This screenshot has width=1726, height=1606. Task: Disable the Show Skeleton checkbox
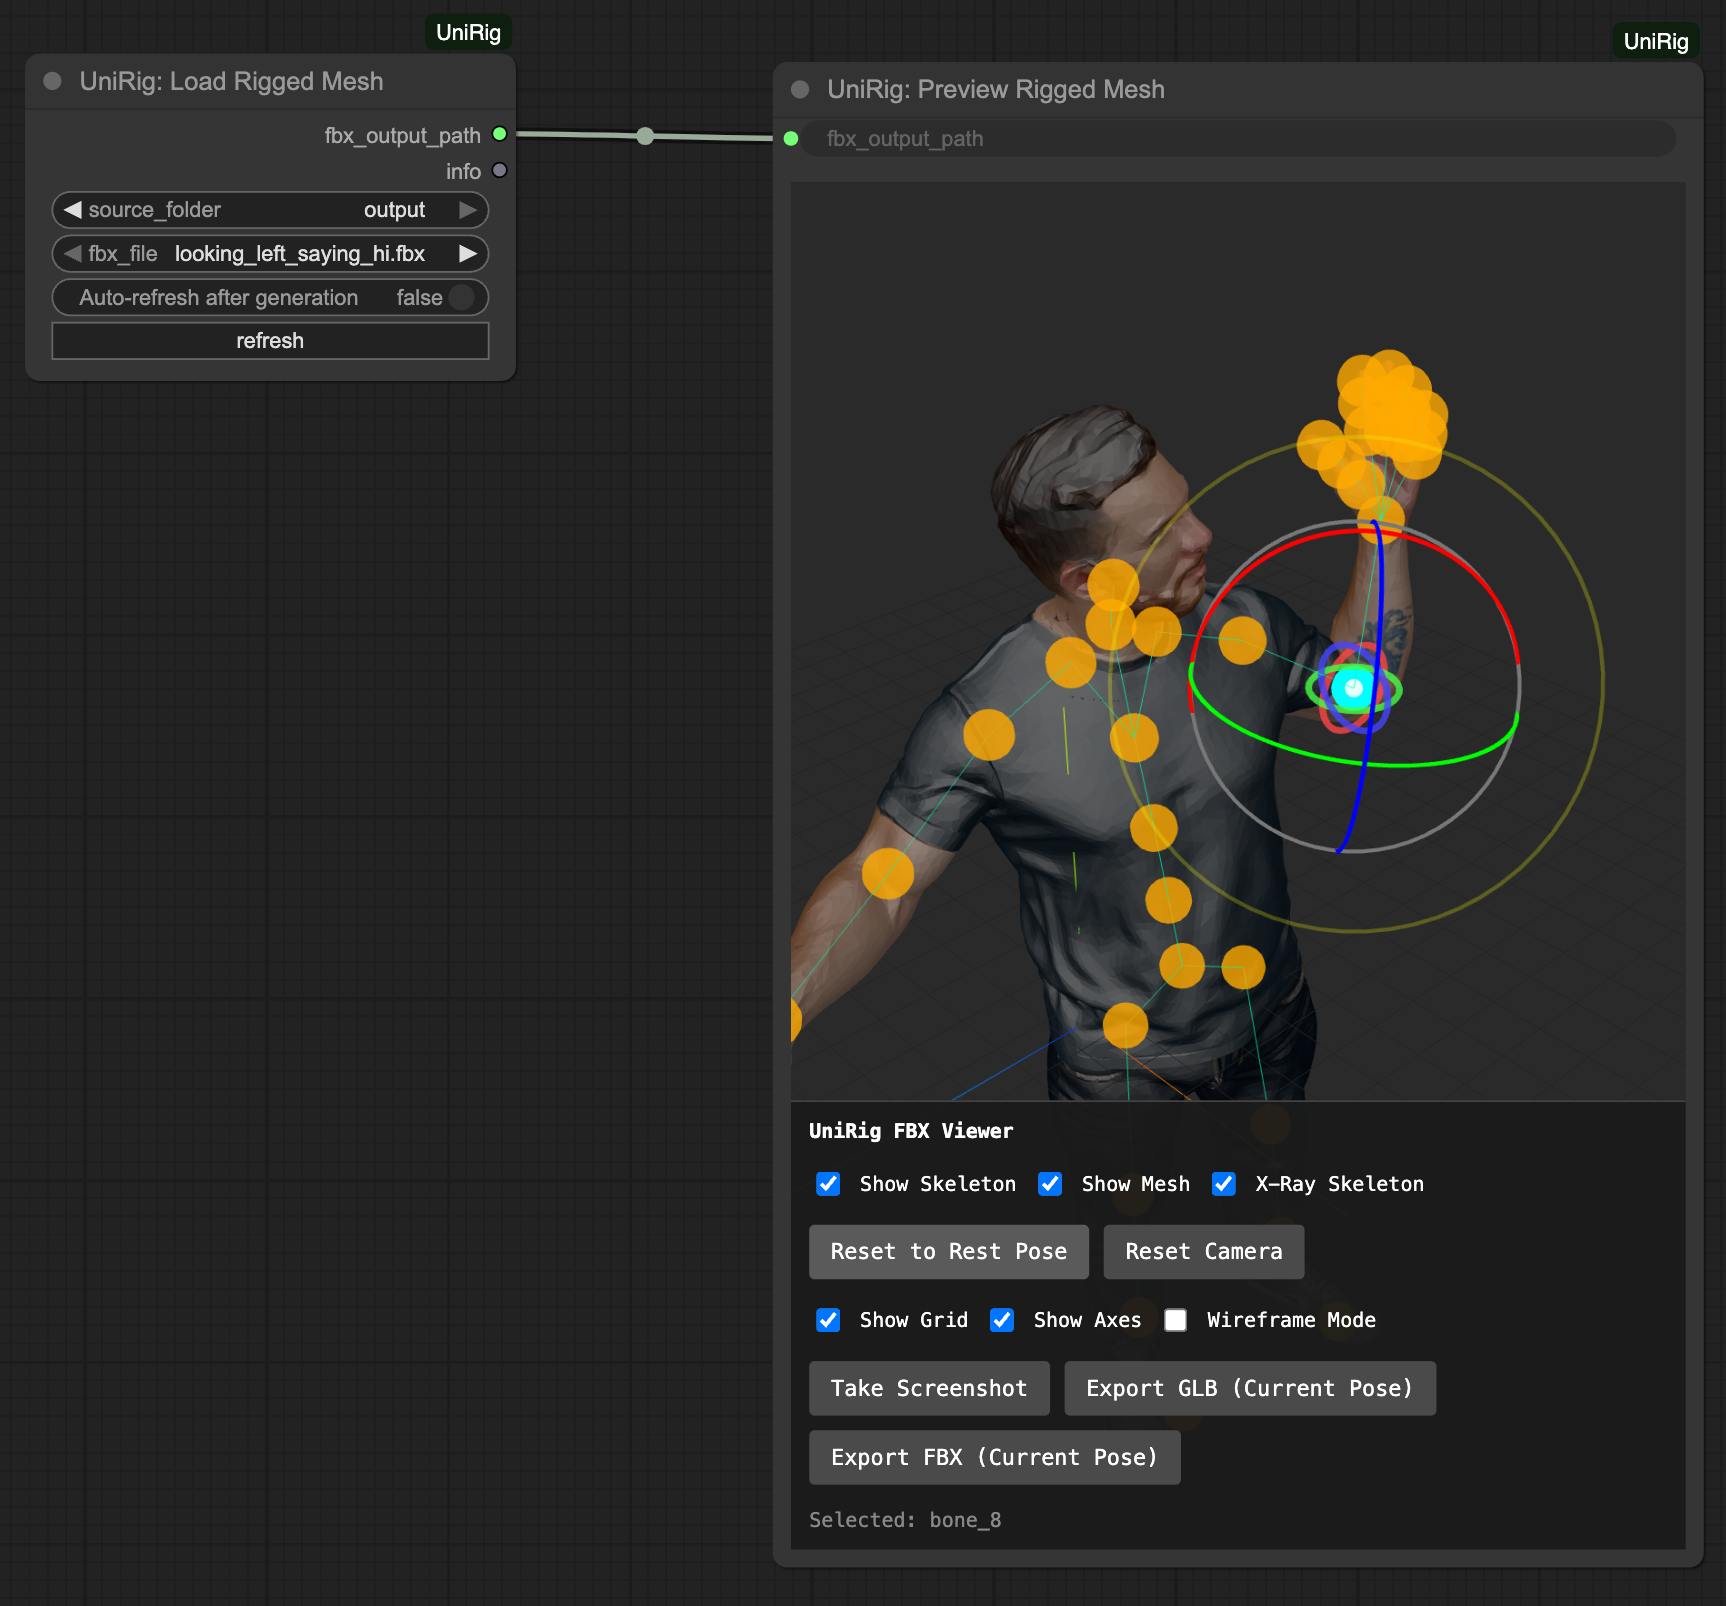pos(828,1184)
